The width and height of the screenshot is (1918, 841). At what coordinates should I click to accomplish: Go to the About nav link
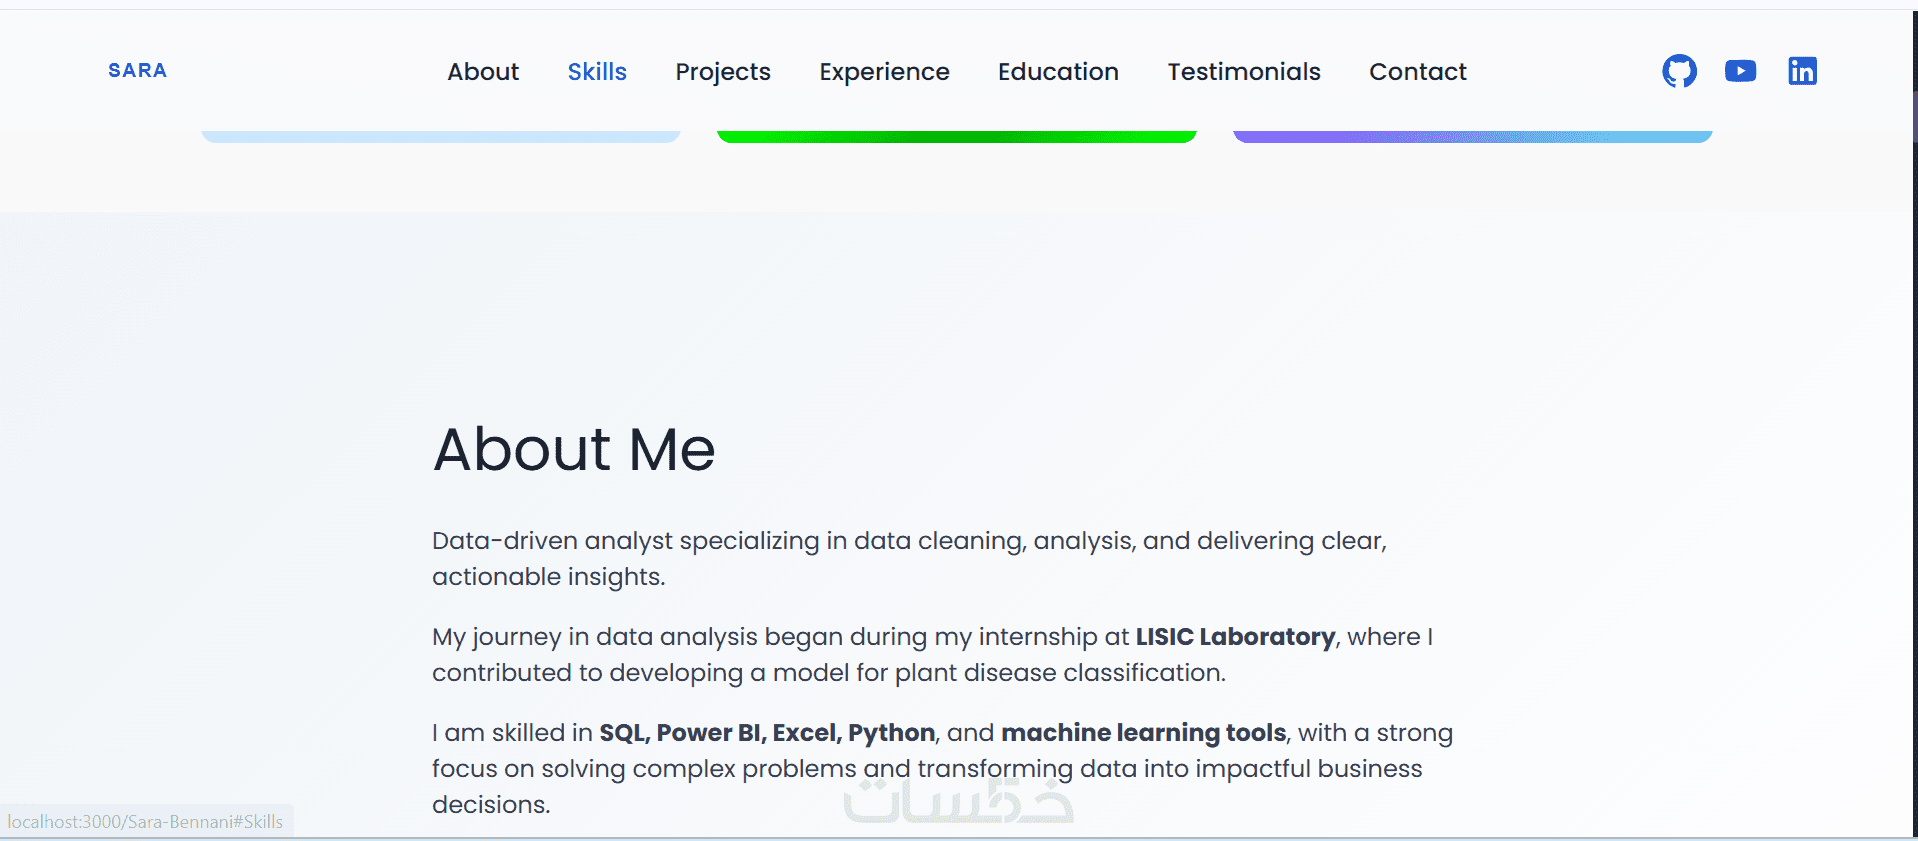pyautogui.click(x=483, y=72)
